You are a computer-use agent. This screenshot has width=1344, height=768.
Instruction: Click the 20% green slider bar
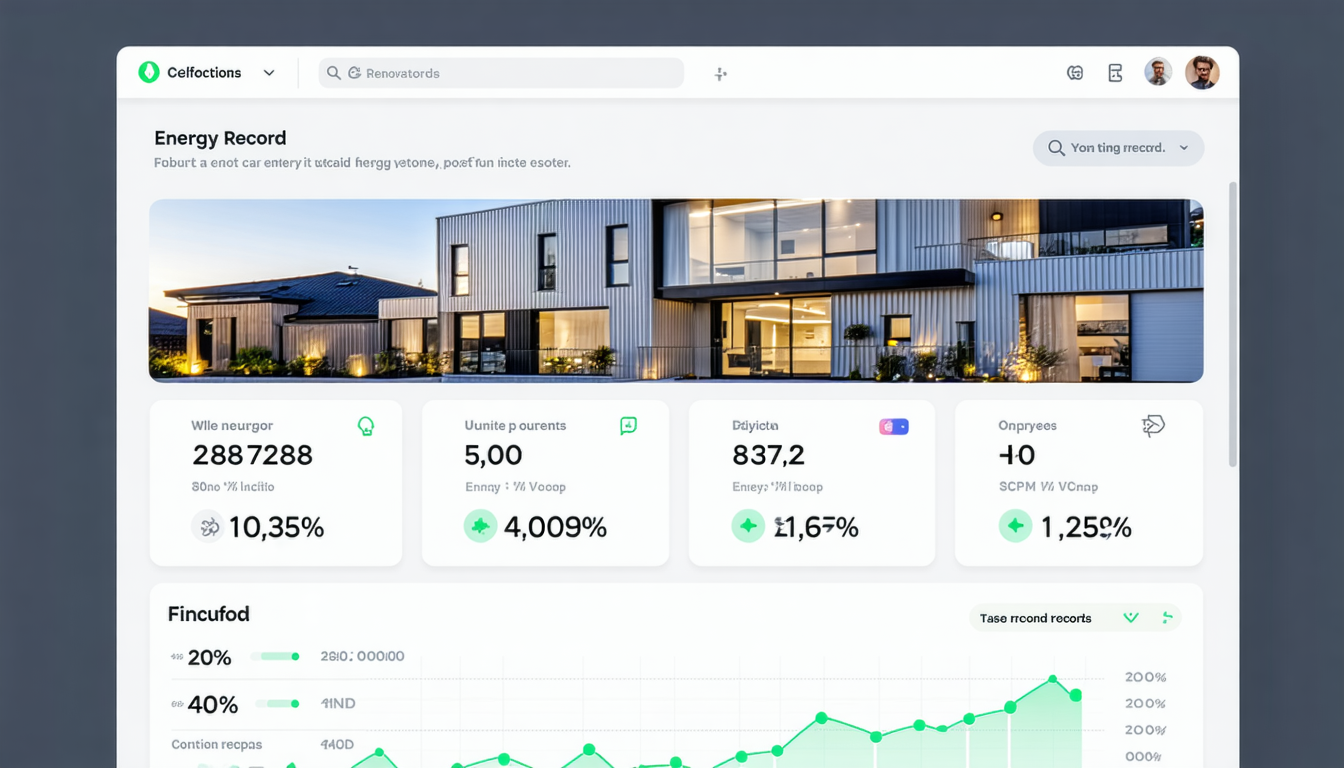pos(275,657)
